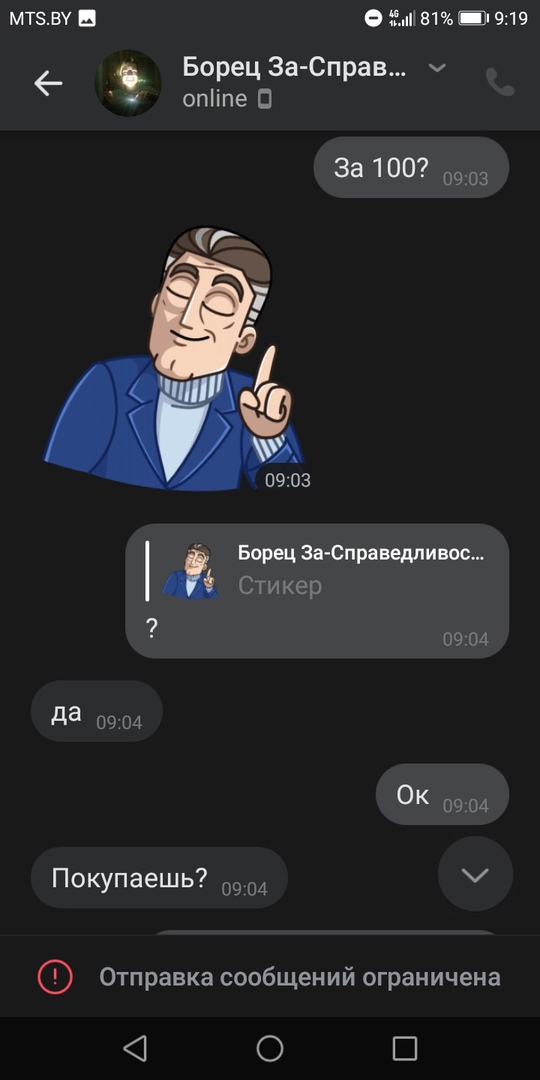Image resolution: width=540 pixels, height=1080 pixels.
Task: Tap the quoted Стикер reply preview
Action: pyautogui.click(x=315, y=571)
